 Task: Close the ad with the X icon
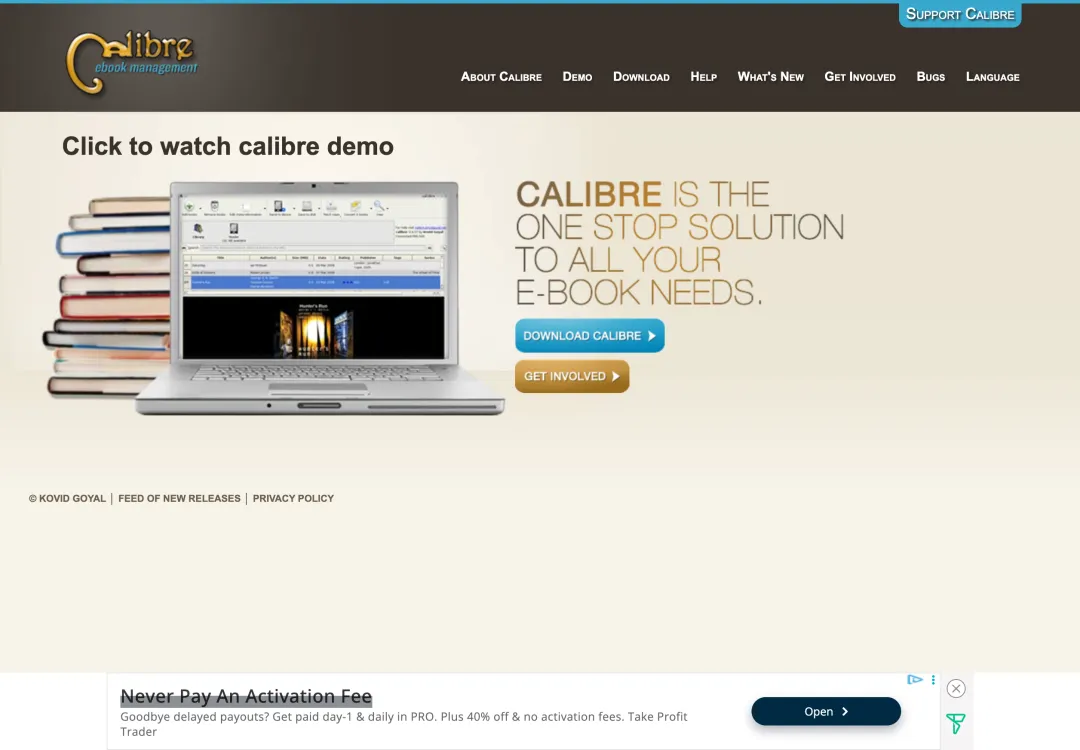[x=956, y=688]
